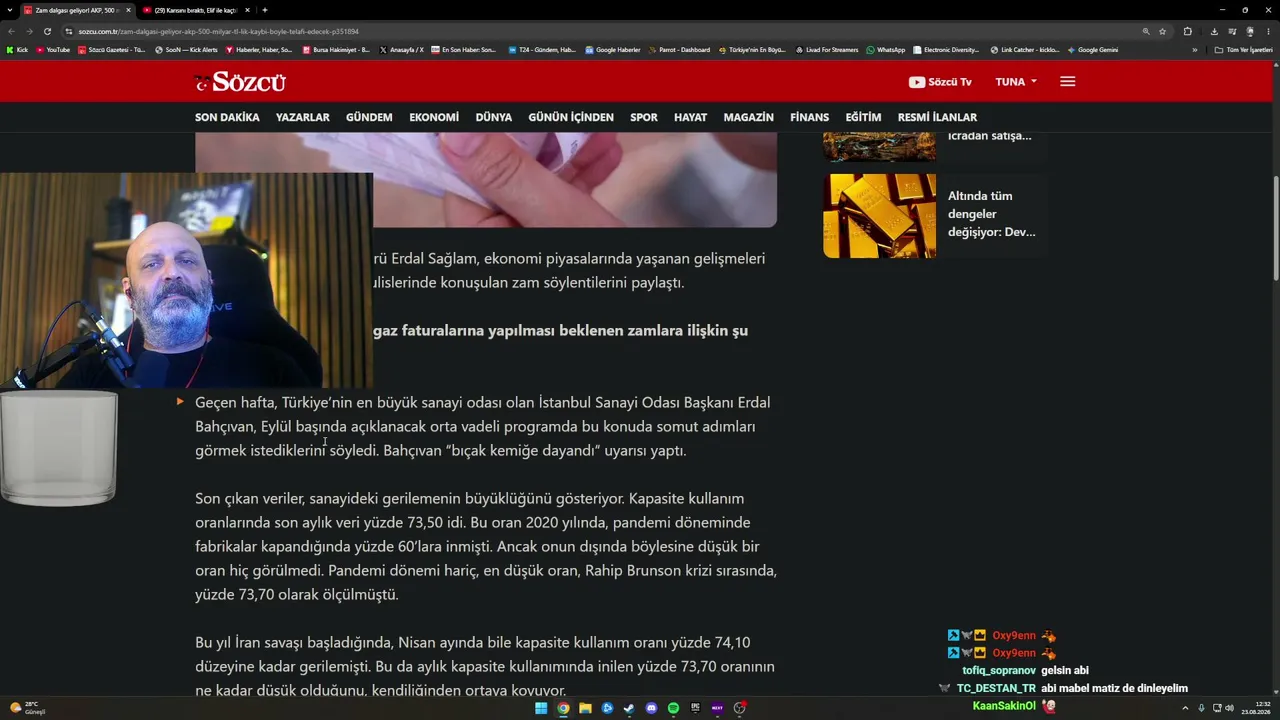The image size is (1280, 720).
Task: Open the 'İcradan satışa...' sidebar headline
Action: [x=990, y=136]
